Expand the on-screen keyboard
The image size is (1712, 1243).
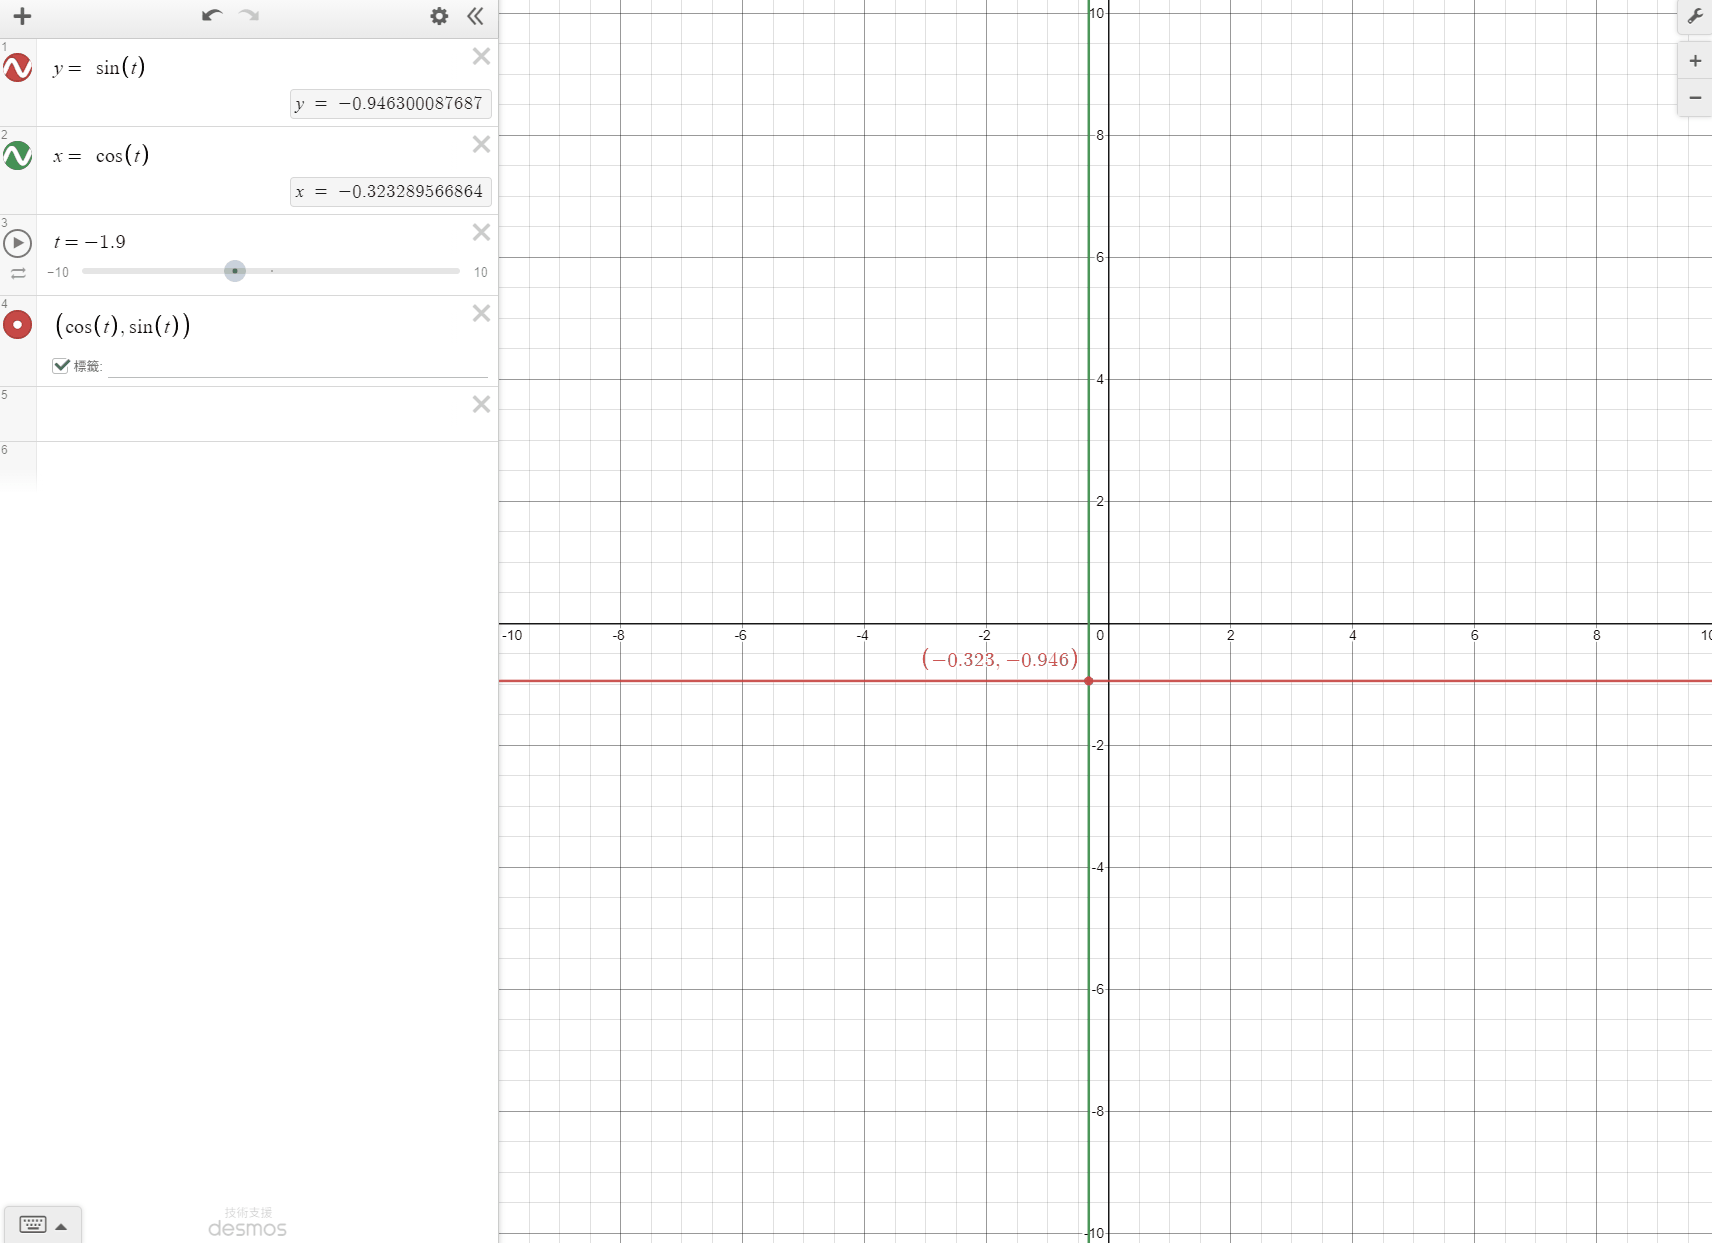(x=42, y=1225)
